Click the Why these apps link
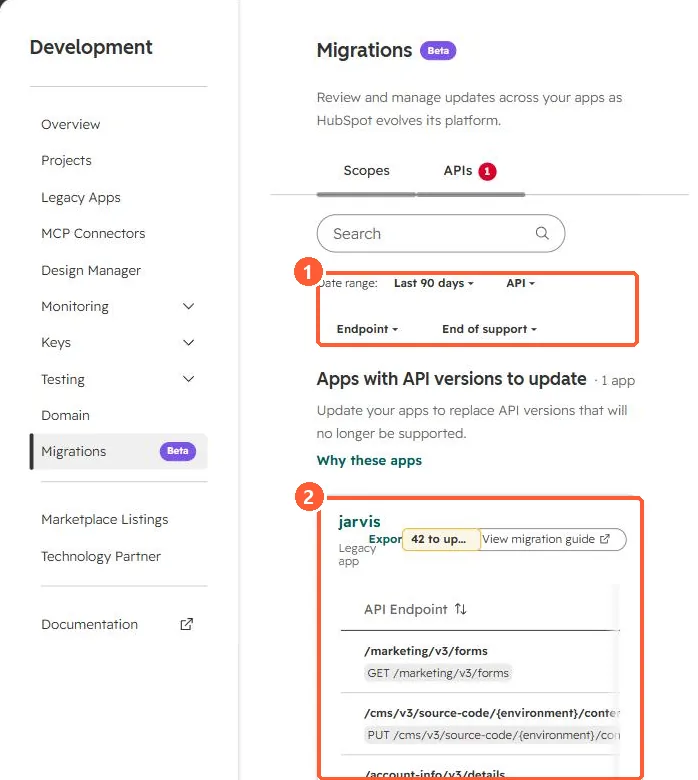Screen dimensions: 698x780 (x=369, y=460)
